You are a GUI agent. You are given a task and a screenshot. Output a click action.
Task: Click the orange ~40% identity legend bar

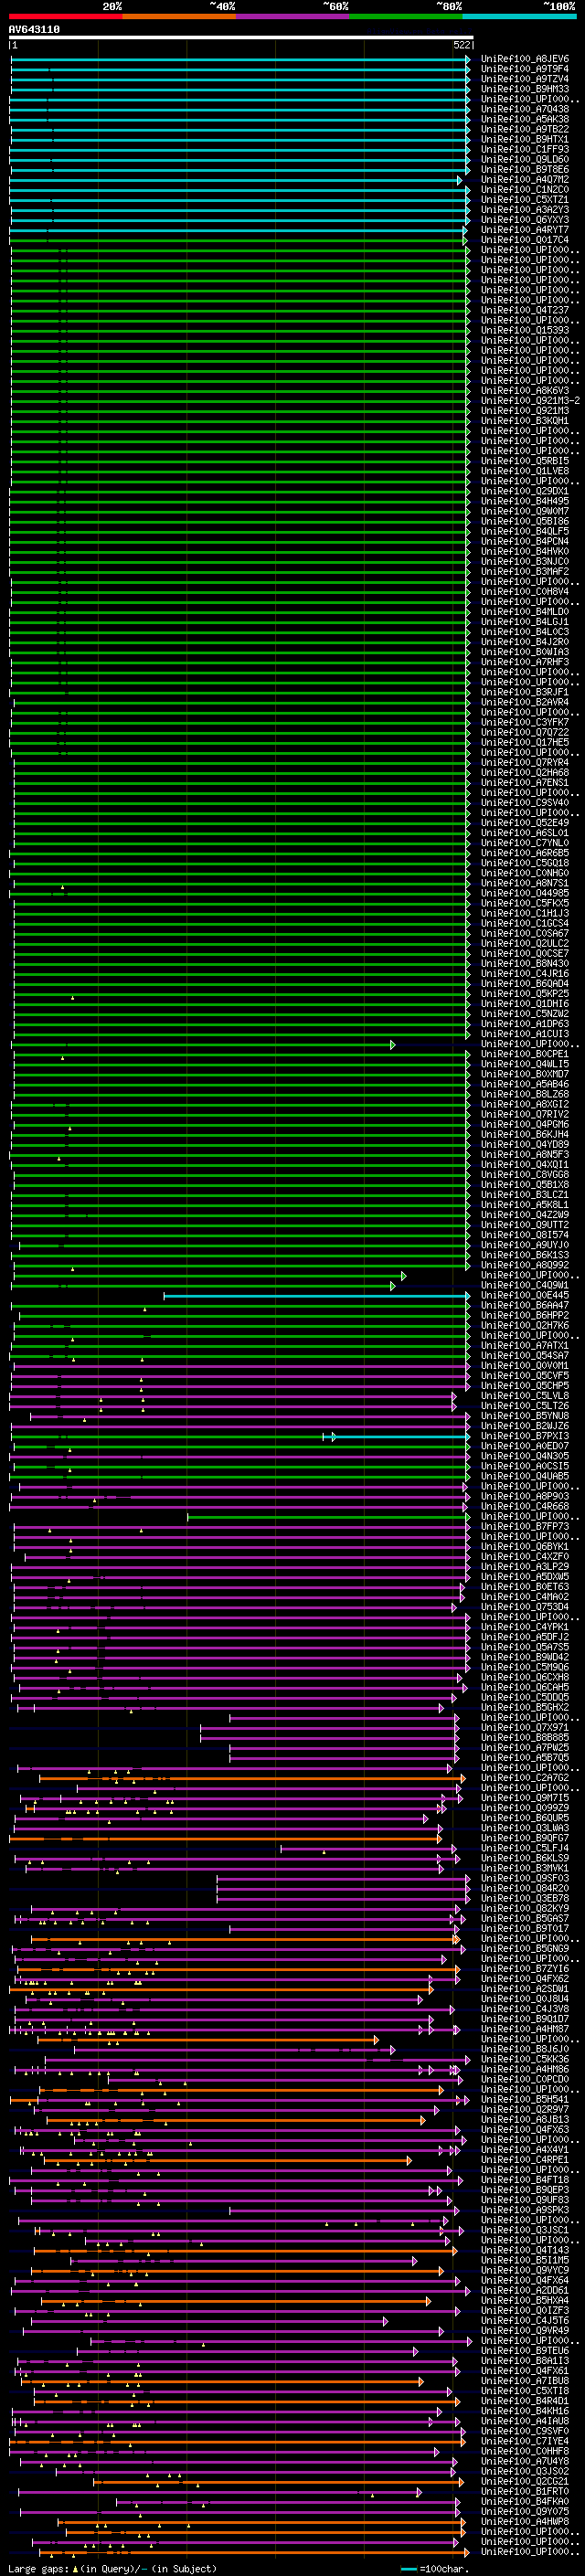179,16
